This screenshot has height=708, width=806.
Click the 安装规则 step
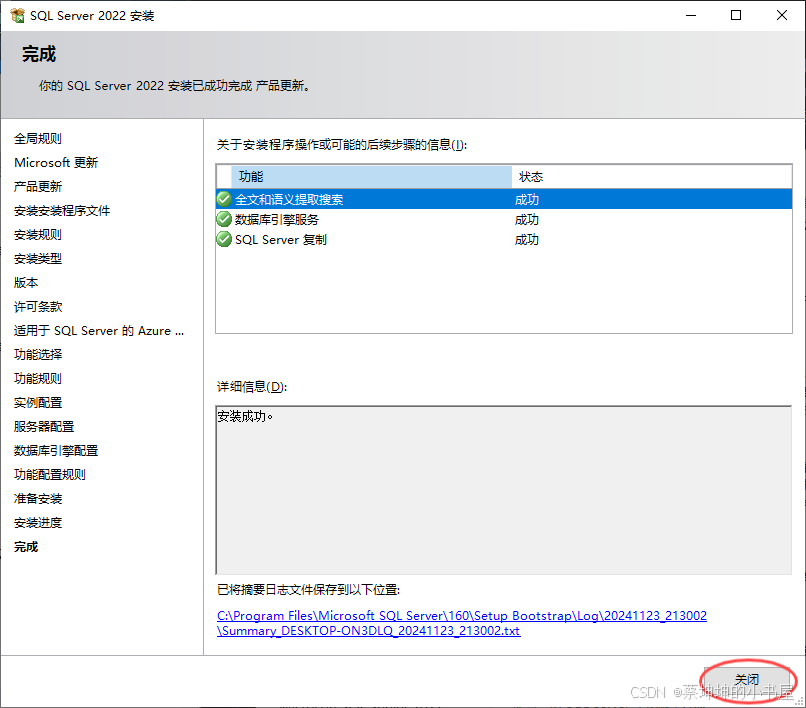pyautogui.click(x=38, y=234)
